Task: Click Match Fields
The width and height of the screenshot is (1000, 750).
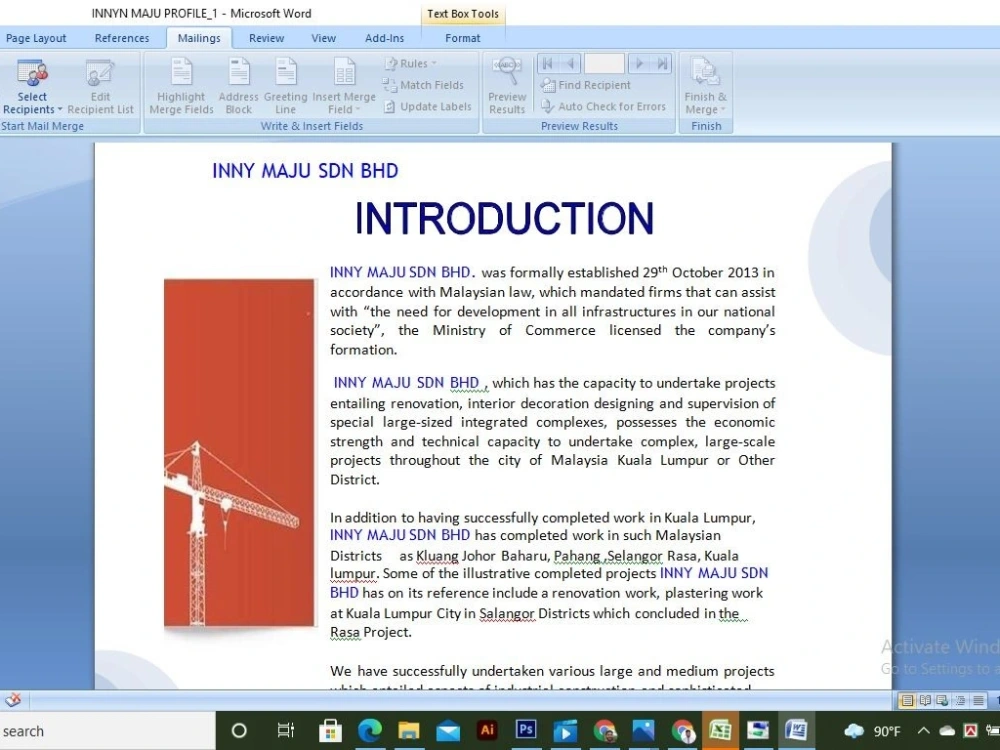Action: tap(423, 85)
